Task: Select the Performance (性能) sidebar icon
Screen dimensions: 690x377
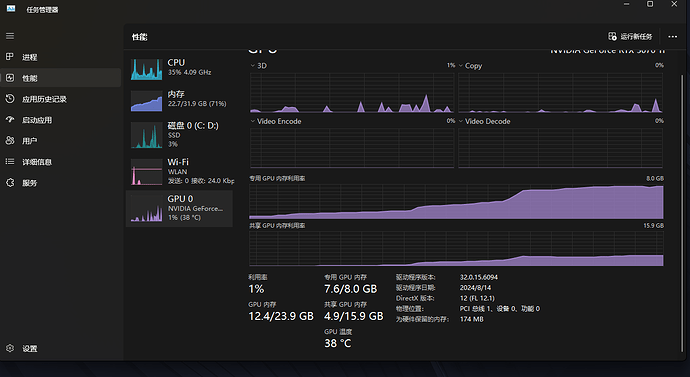Action: (x=10, y=78)
